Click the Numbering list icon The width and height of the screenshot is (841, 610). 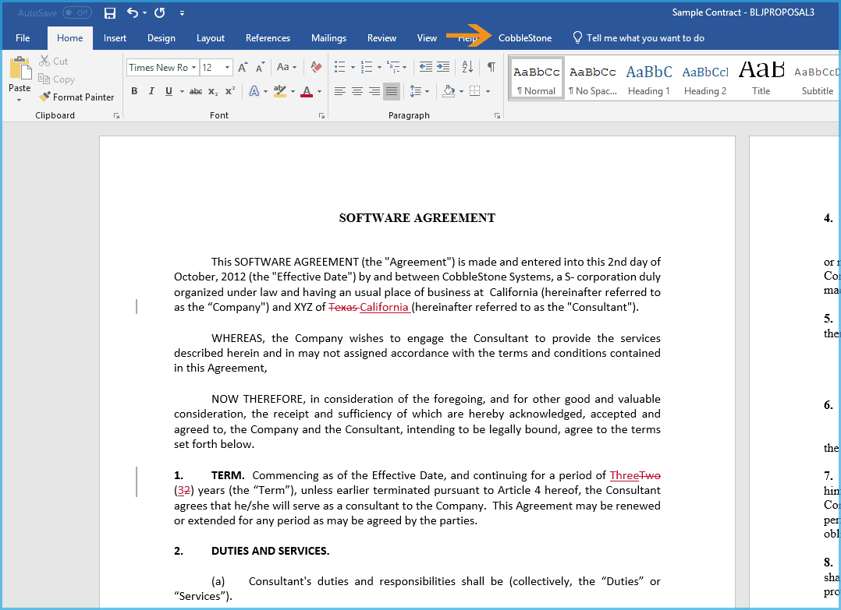366,67
